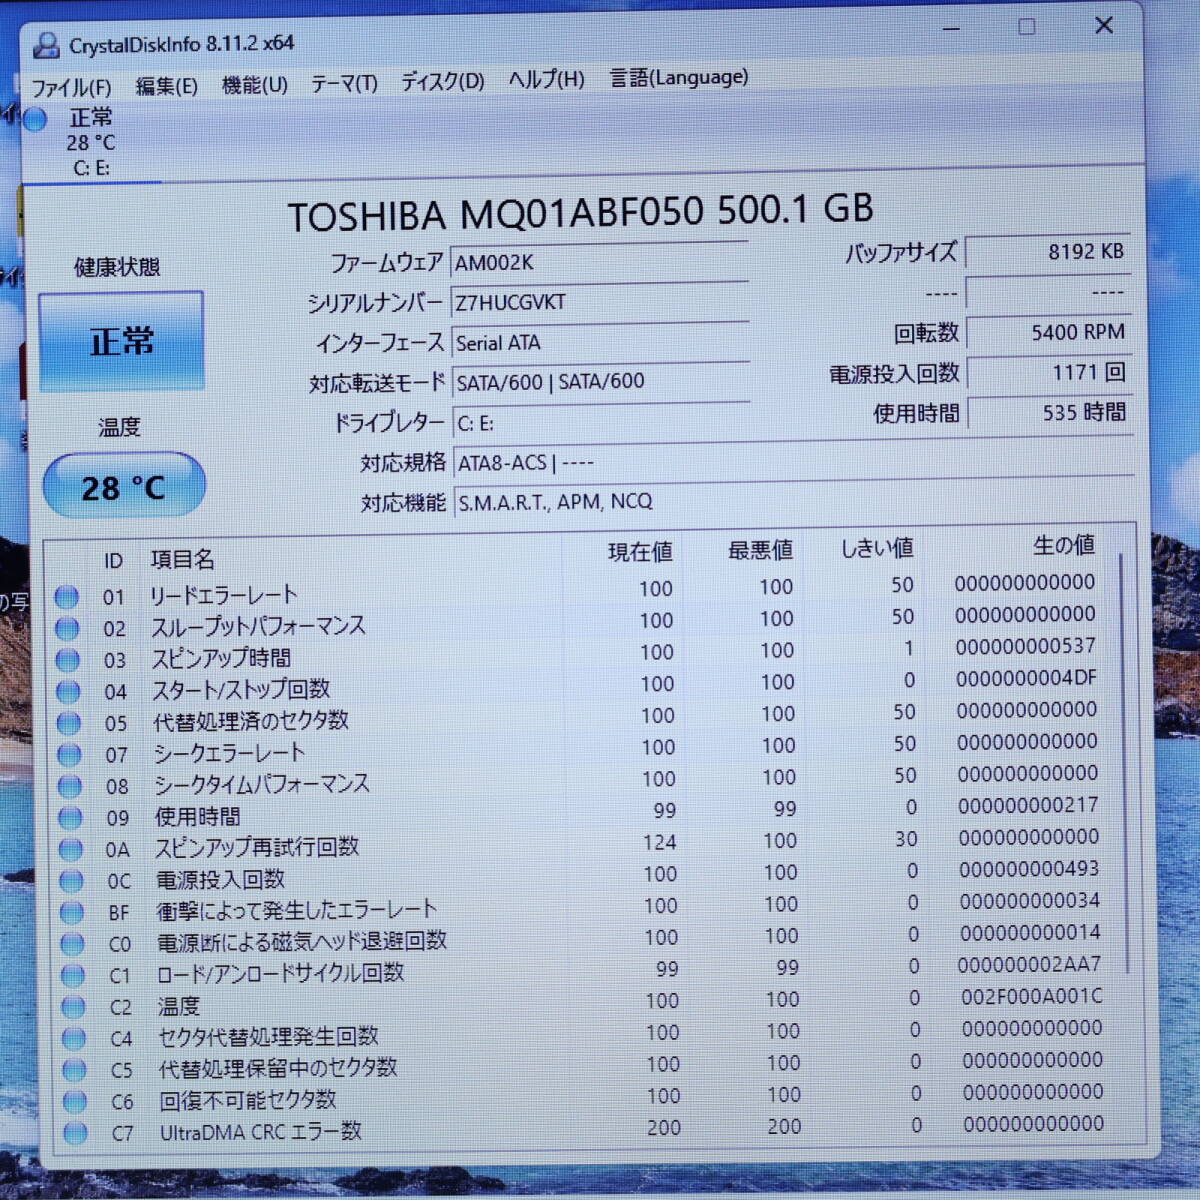Screen dimensions: 1200x1200
Task: Select the C: E: disk status icon
Action: click(35, 120)
